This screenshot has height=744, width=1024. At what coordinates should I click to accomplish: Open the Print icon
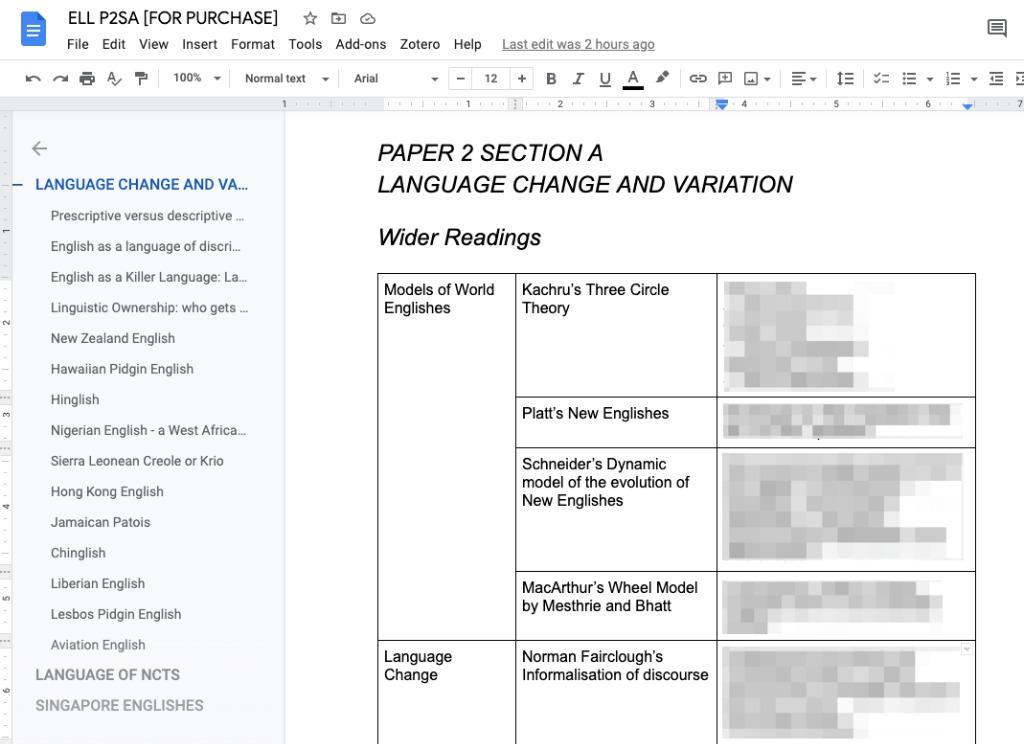tap(87, 78)
